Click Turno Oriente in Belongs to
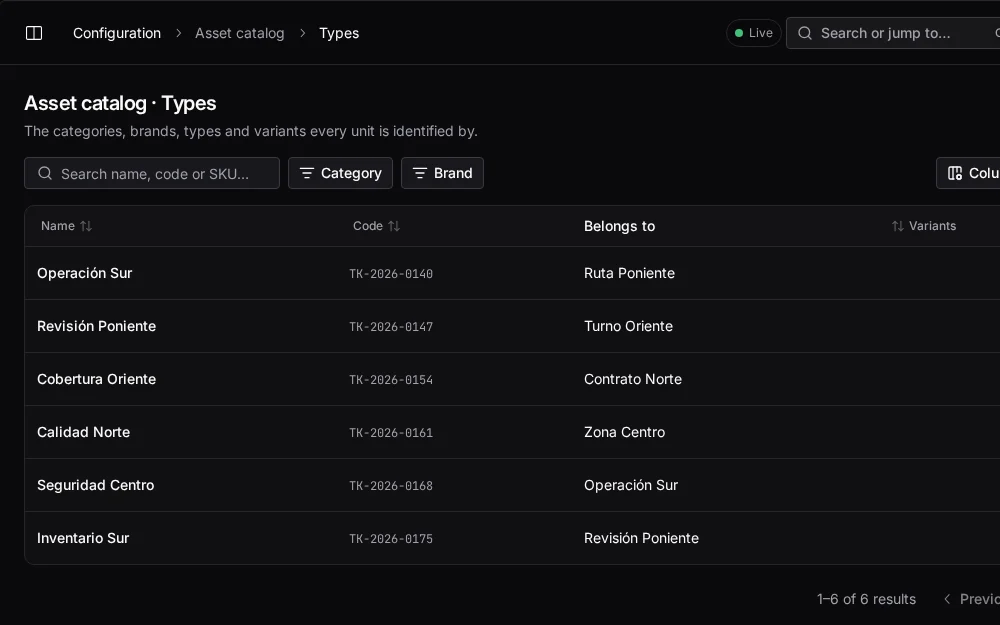This screenshot has width=1000, height=625. click(x=628, y=326)
